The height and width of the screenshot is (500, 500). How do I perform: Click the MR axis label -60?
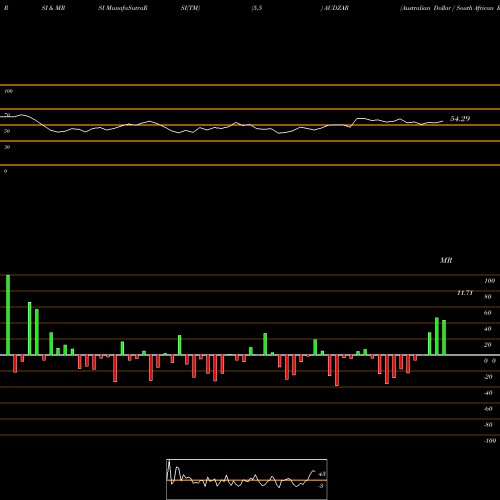pyautogui.click(x=488, y=409)
